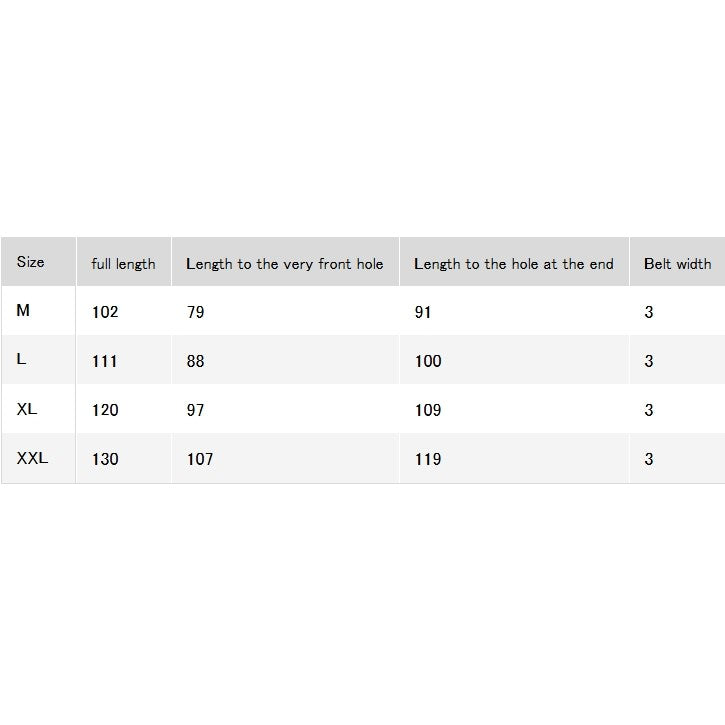Click the front hole value 79
725x725 pixels.
point(195,312)
